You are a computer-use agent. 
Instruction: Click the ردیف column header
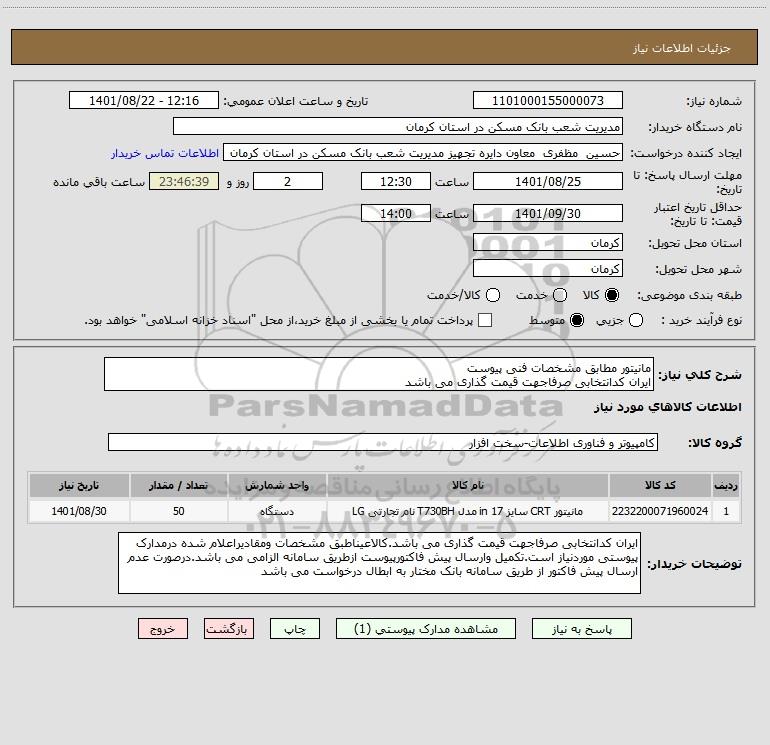pos(726,485)
